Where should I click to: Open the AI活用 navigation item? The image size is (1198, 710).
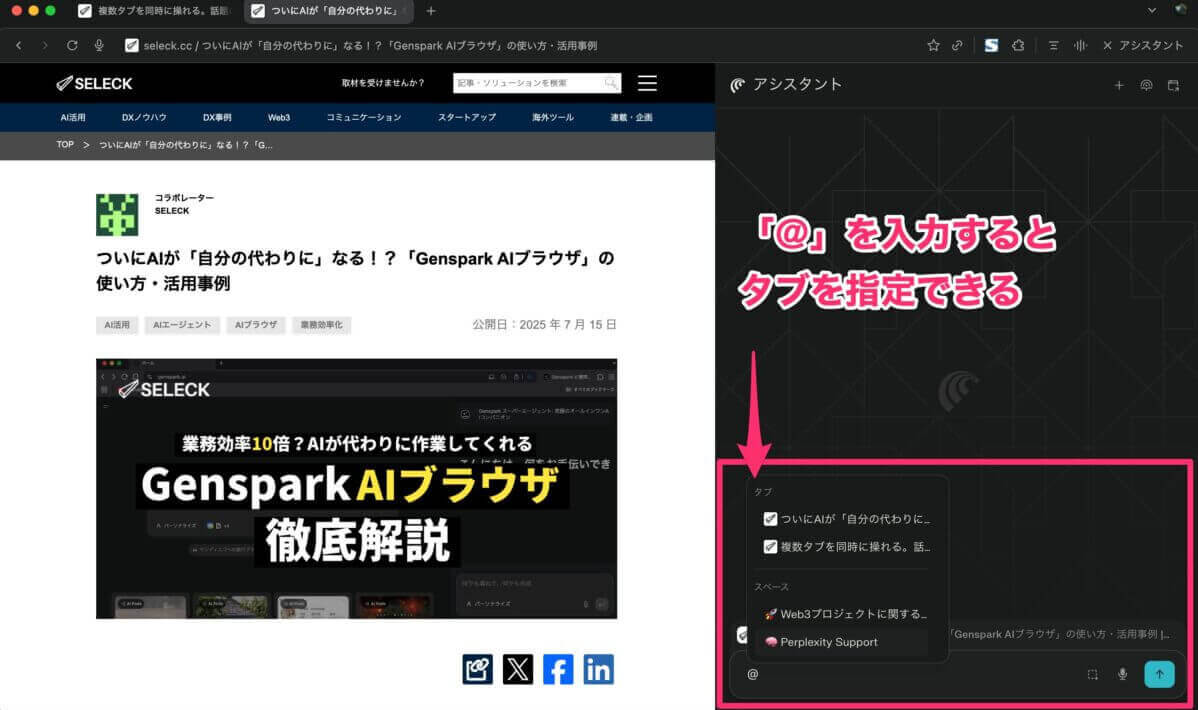point(73,118)
